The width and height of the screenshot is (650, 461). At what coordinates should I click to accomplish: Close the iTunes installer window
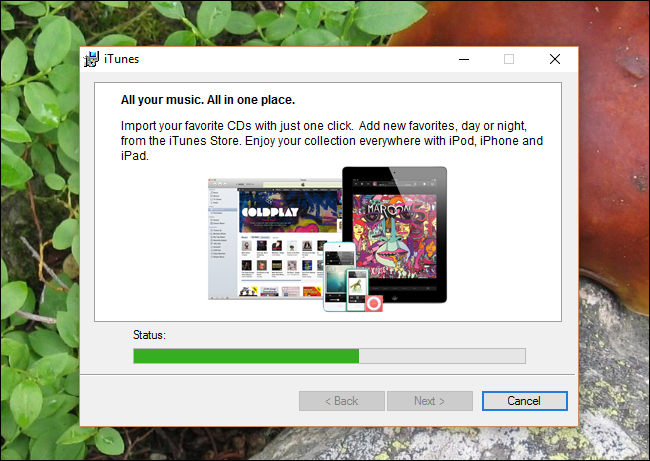pyautogui.click(x=555, y=59)
